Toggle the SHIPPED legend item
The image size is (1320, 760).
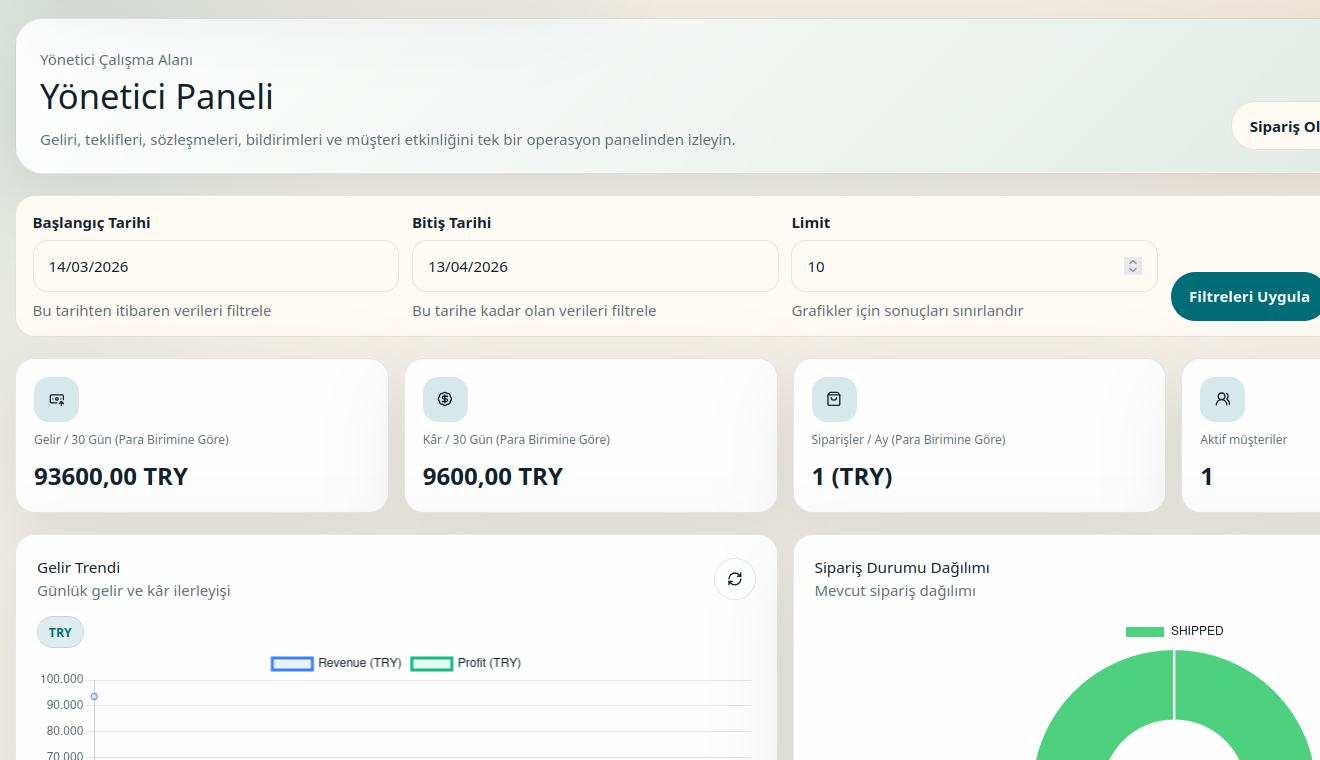pyautogui.click(x=1174, y=631)
